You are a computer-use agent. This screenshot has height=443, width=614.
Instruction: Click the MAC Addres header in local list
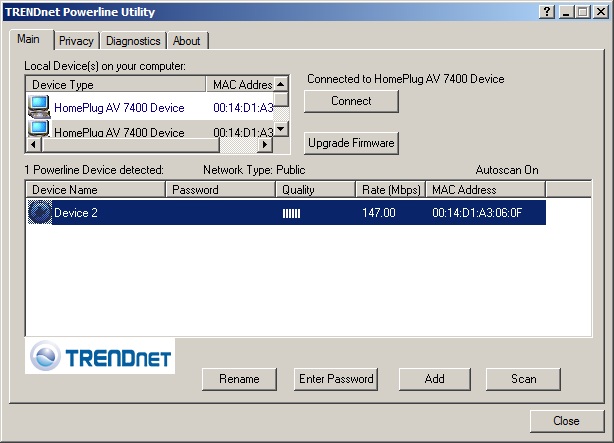click(x=240, y=85)
